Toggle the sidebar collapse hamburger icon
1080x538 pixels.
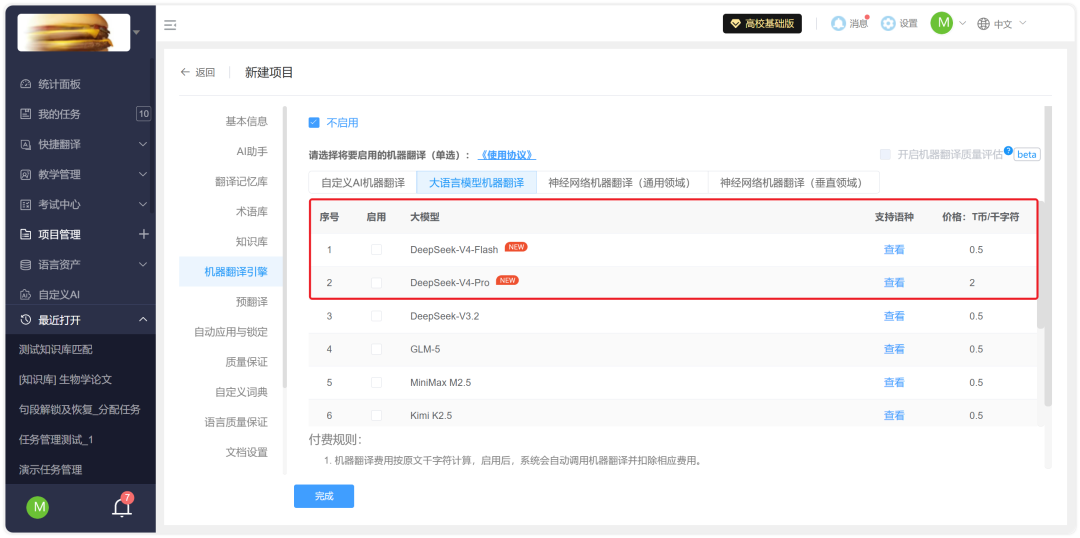(x=169, y=25)
